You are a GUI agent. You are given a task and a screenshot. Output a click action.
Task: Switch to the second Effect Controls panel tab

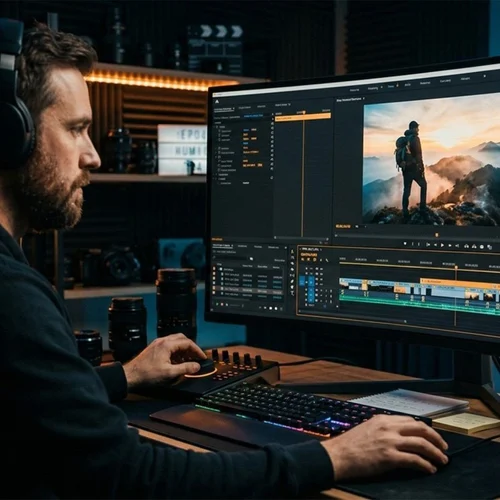point(244,107)
